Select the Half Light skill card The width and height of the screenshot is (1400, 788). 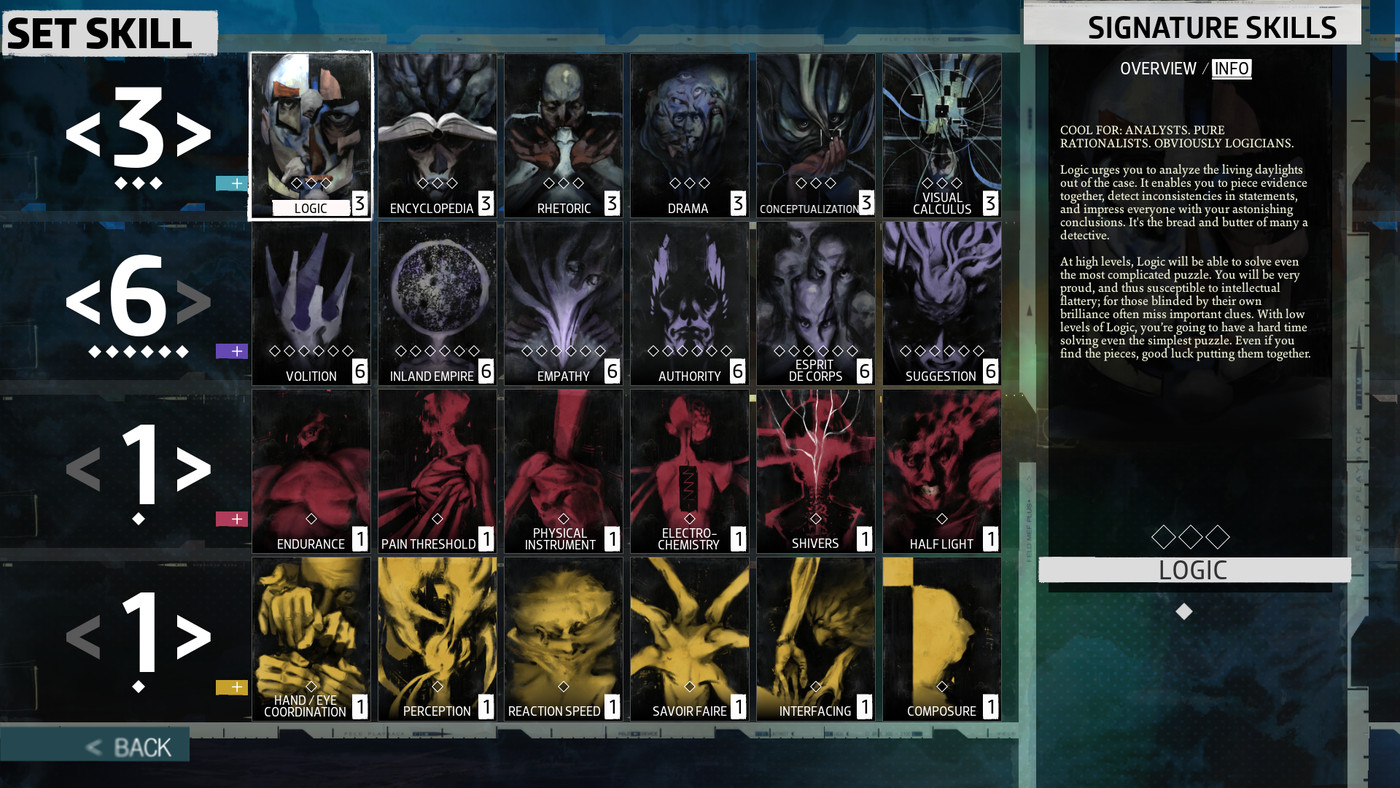coord(941,472)
